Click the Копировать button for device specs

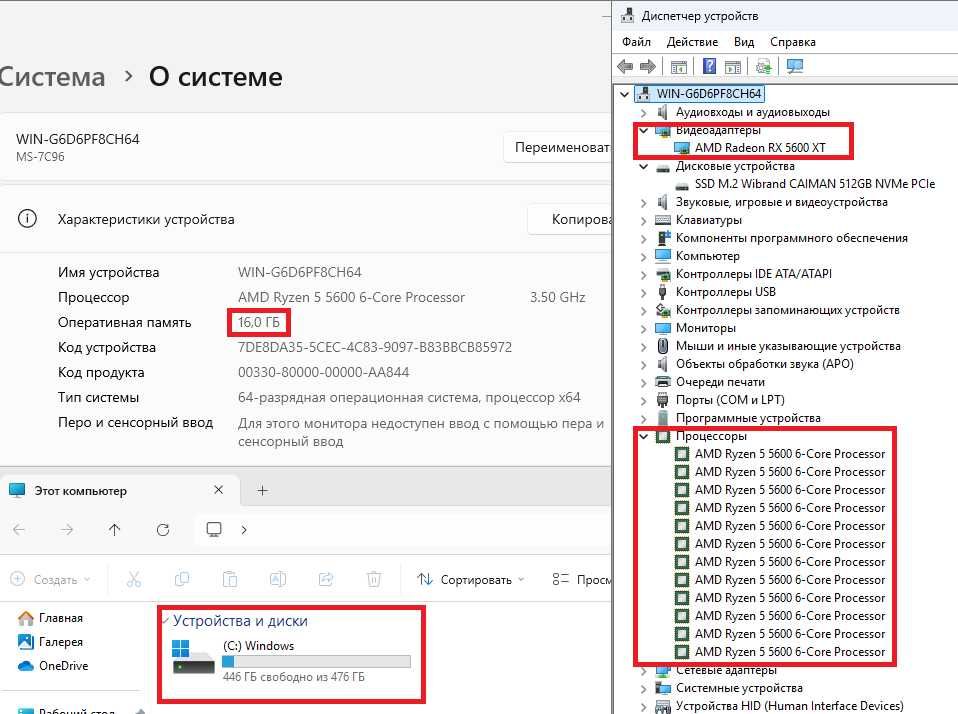[569, 219]
